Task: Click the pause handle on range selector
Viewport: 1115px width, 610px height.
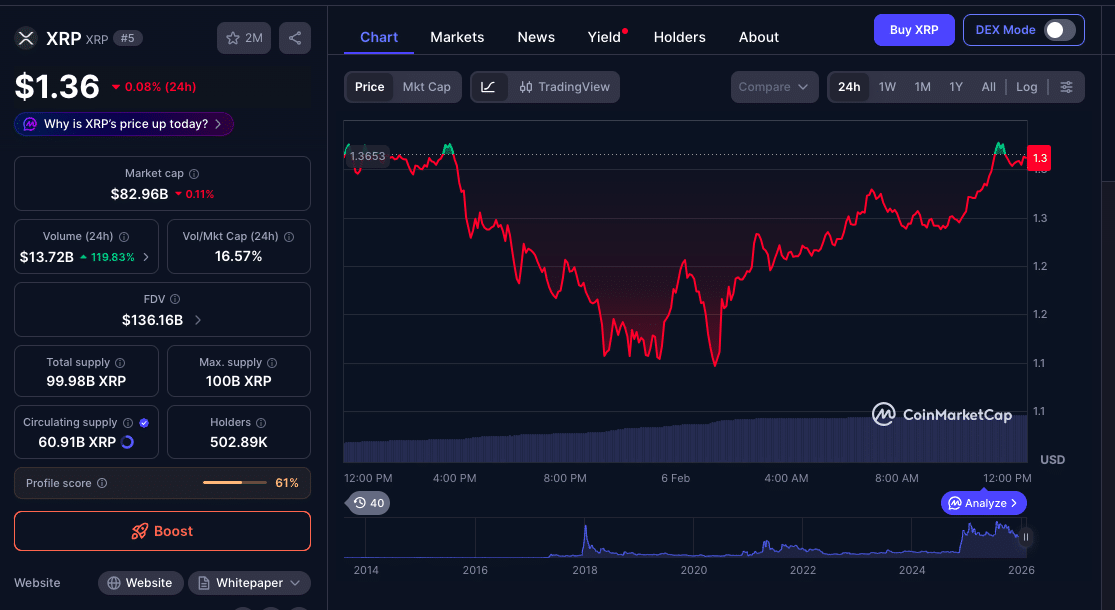Action: point(1025,537)
